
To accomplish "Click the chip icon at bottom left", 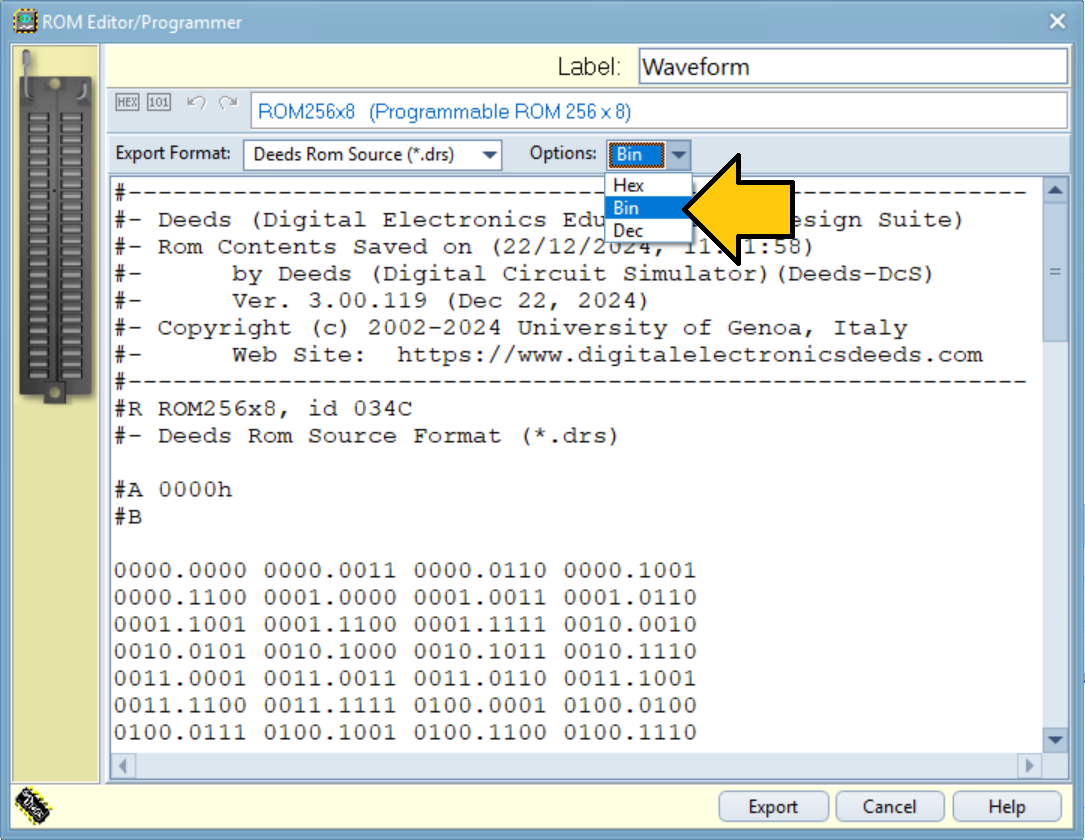I will [x=33, y=806].
